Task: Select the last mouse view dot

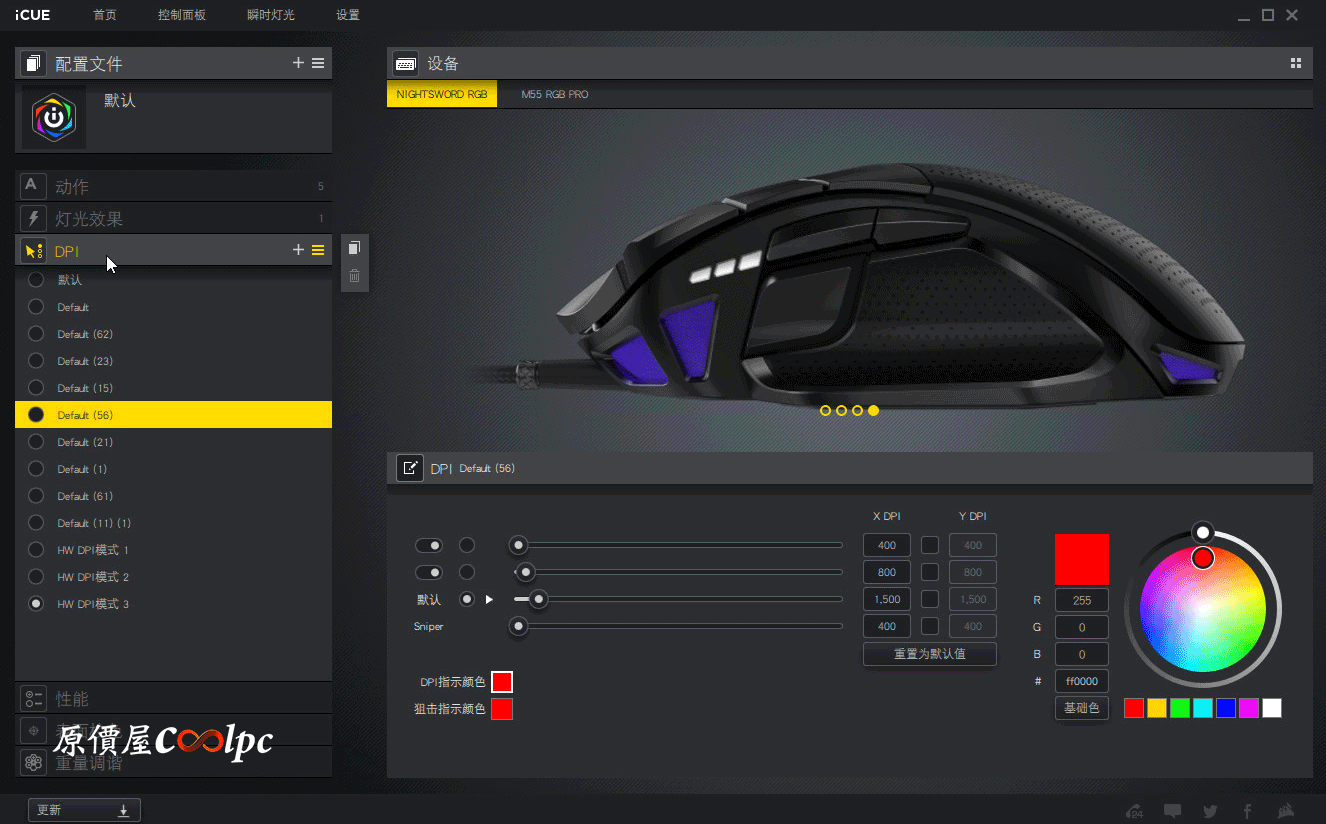Action: [873, 410]
